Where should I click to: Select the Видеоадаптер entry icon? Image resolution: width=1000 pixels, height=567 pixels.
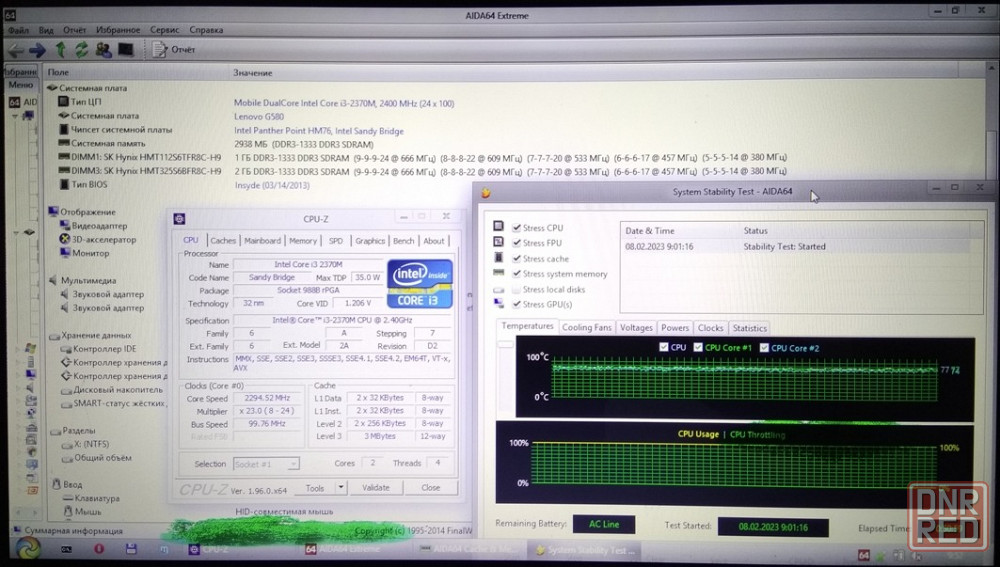click(x=64, y=225)
